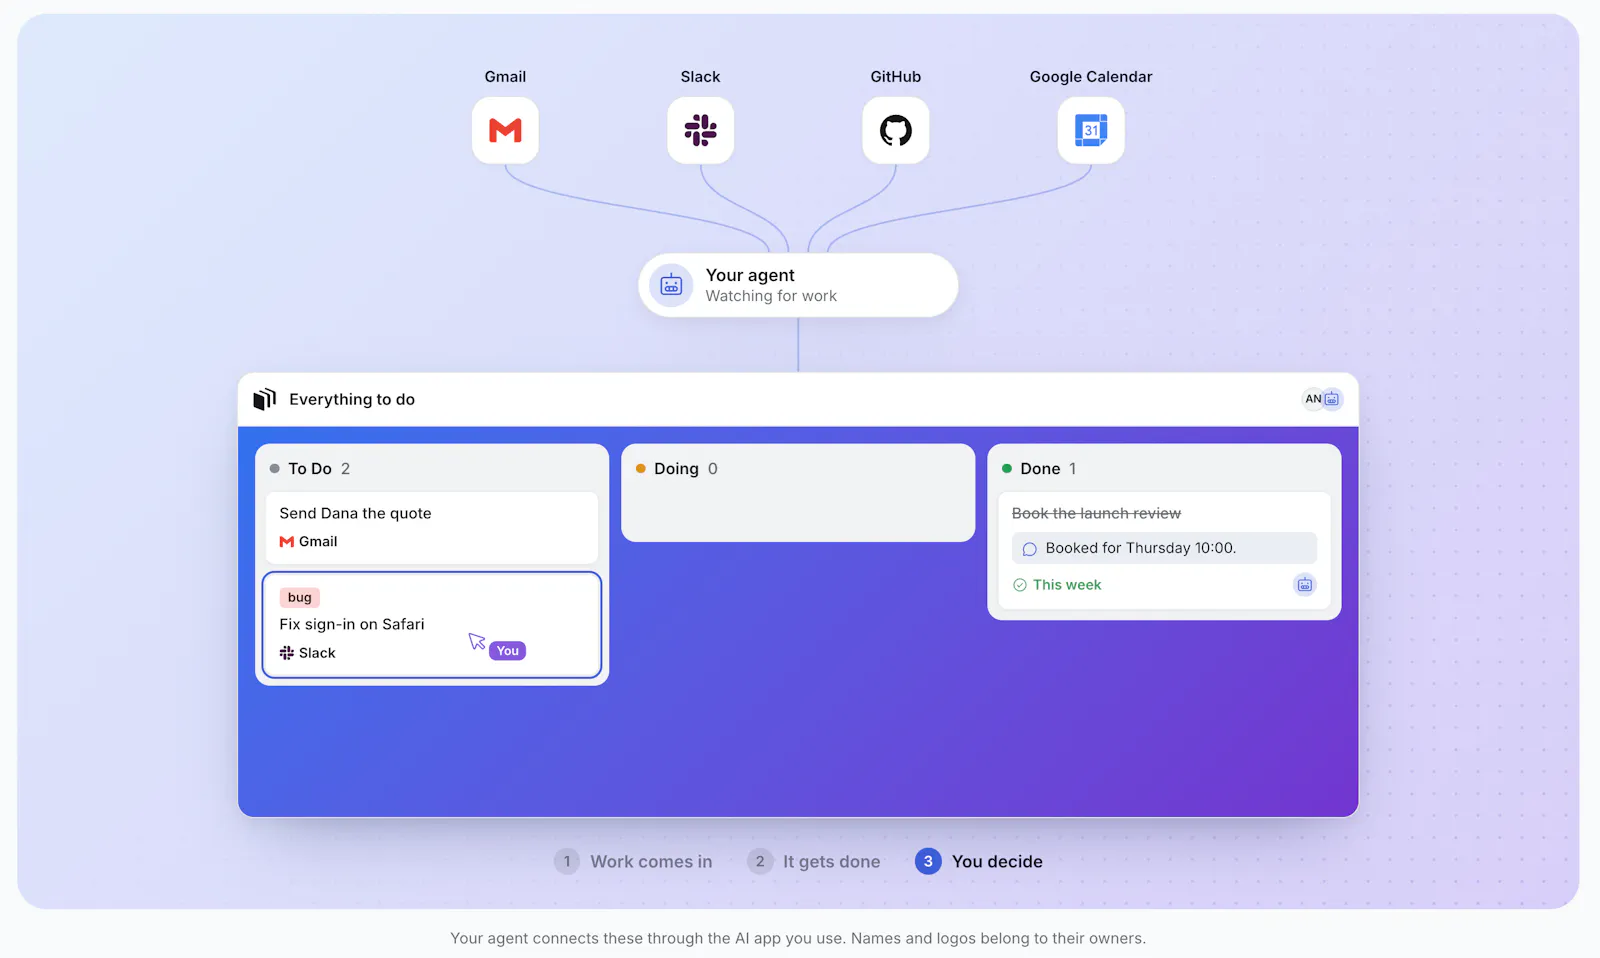The image size is (1600, 958).
Task: Click the Everything to do board title
Action: pyautogui.click(x=352, y=399)
